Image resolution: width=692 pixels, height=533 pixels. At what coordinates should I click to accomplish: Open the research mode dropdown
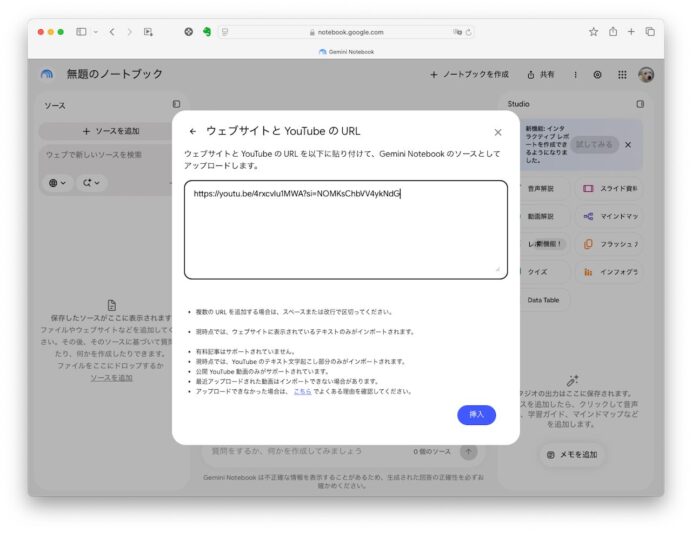click(x=91, y=183)
